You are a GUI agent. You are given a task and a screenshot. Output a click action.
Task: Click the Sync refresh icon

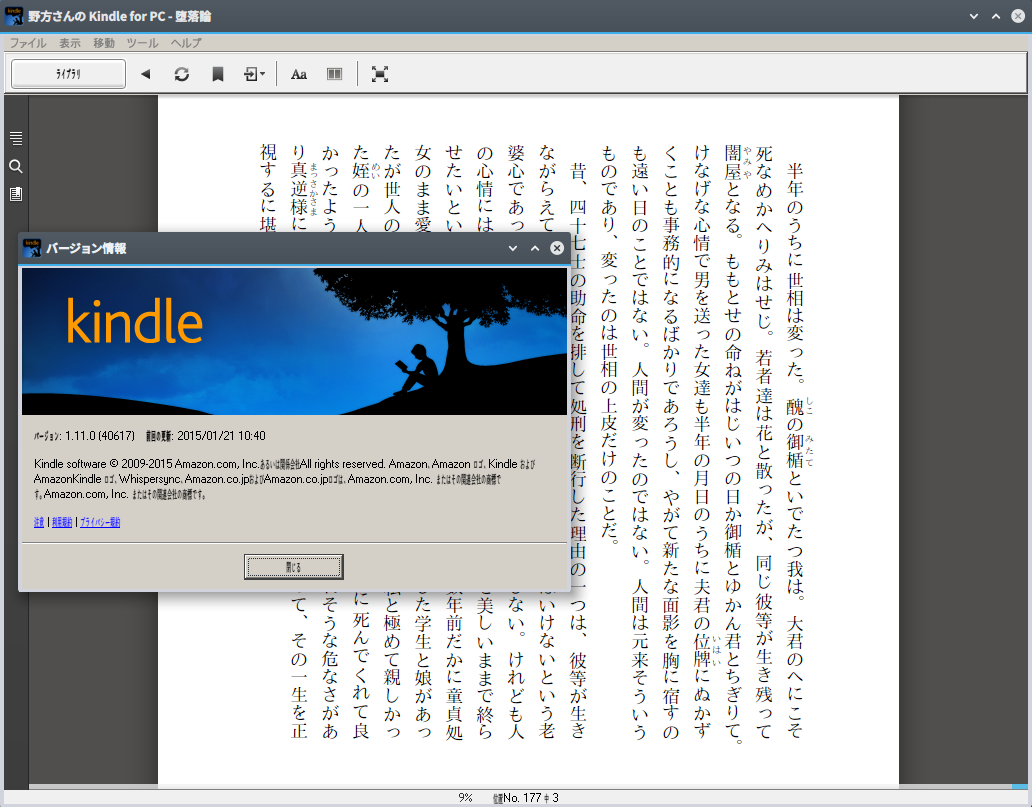pyautogui.click(x=182, y=74)
